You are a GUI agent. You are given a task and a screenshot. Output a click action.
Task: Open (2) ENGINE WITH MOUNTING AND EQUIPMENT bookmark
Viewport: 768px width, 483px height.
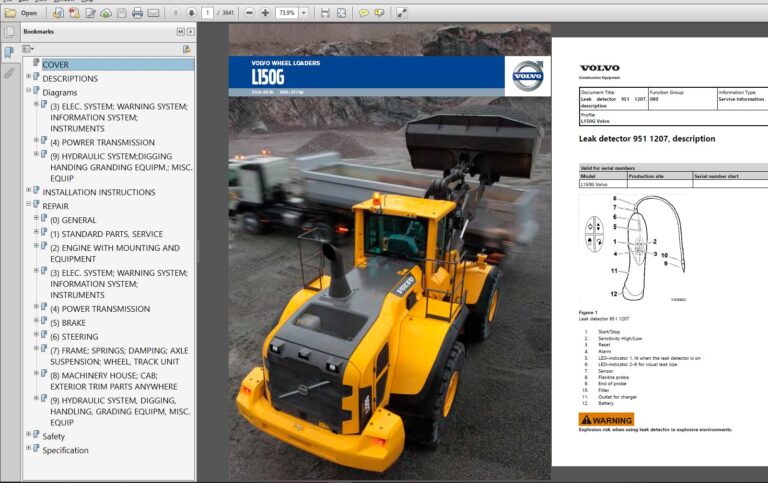click(115, 253)
